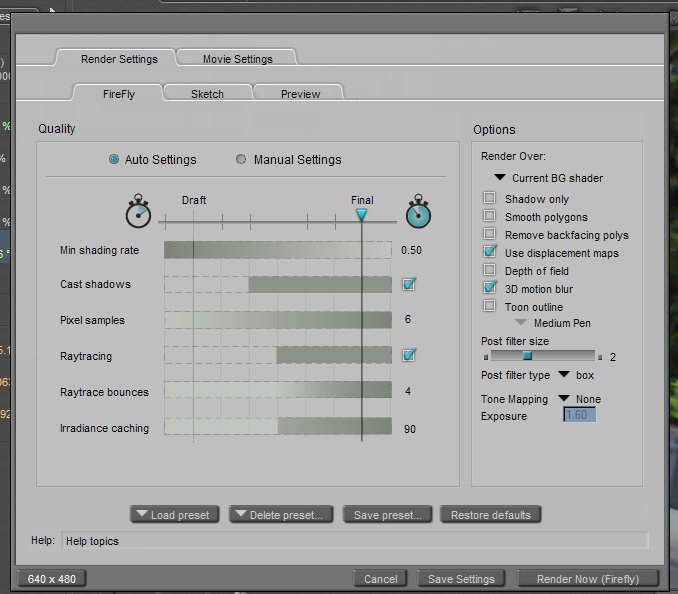Click the Final quality slider marker
This screenshot has width=678, height=594.
point(362,214)
